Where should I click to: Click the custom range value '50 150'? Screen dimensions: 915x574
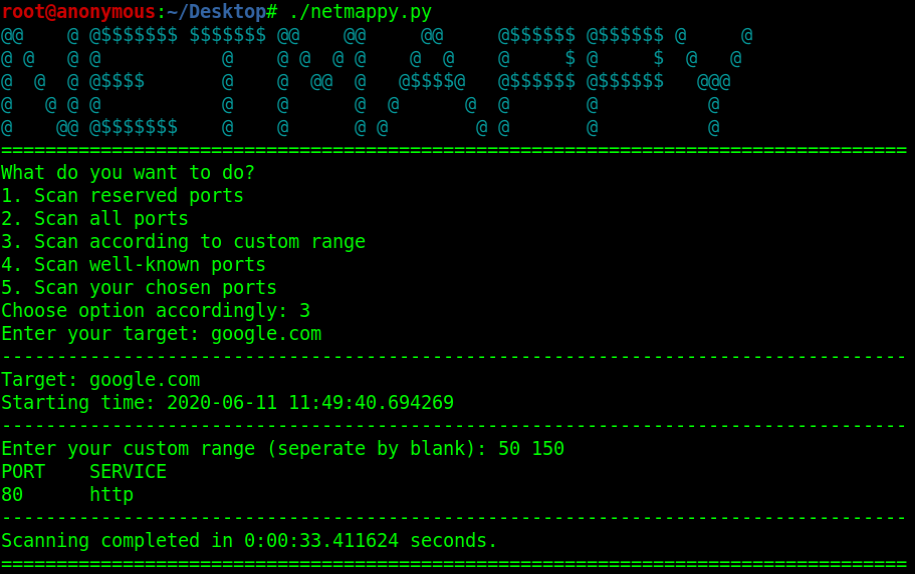pyautogui.click(x=531, y=449)
